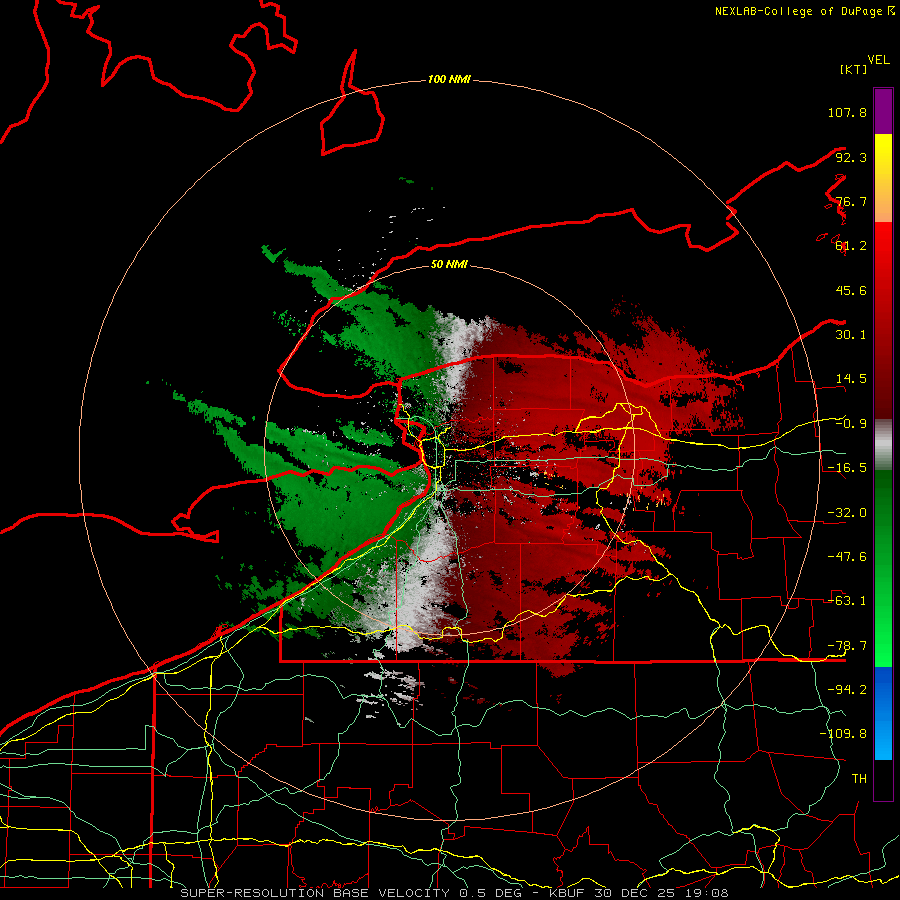Click the 50 NMI range ring label
900x900 pixels.
(449, 264)
